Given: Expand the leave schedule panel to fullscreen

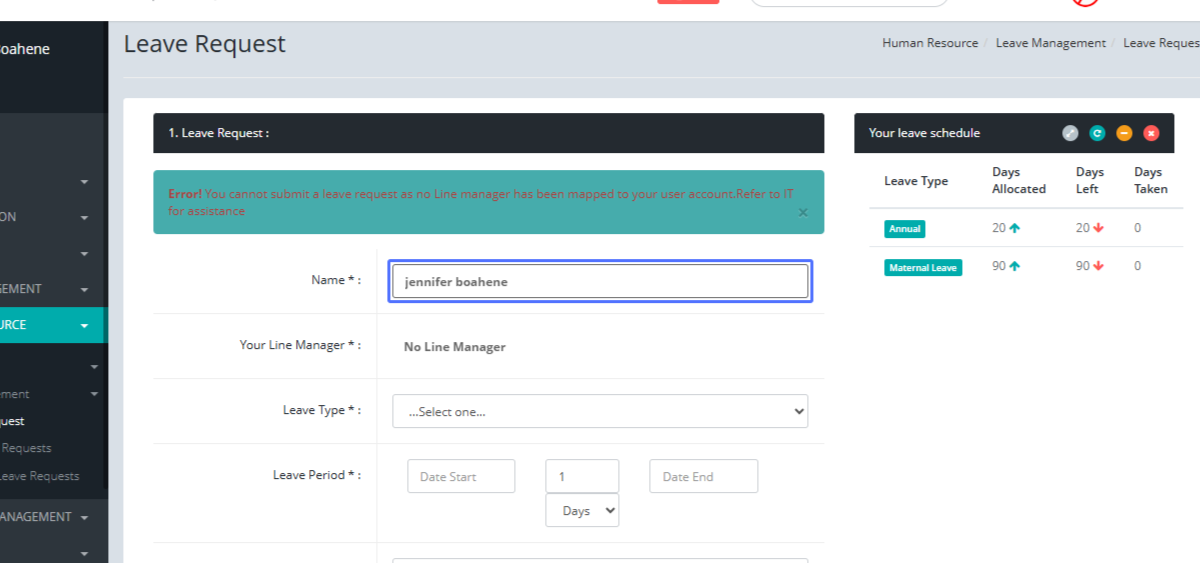Looking at the screenshot, I should pyautogui.click(x=1070, y=133).
